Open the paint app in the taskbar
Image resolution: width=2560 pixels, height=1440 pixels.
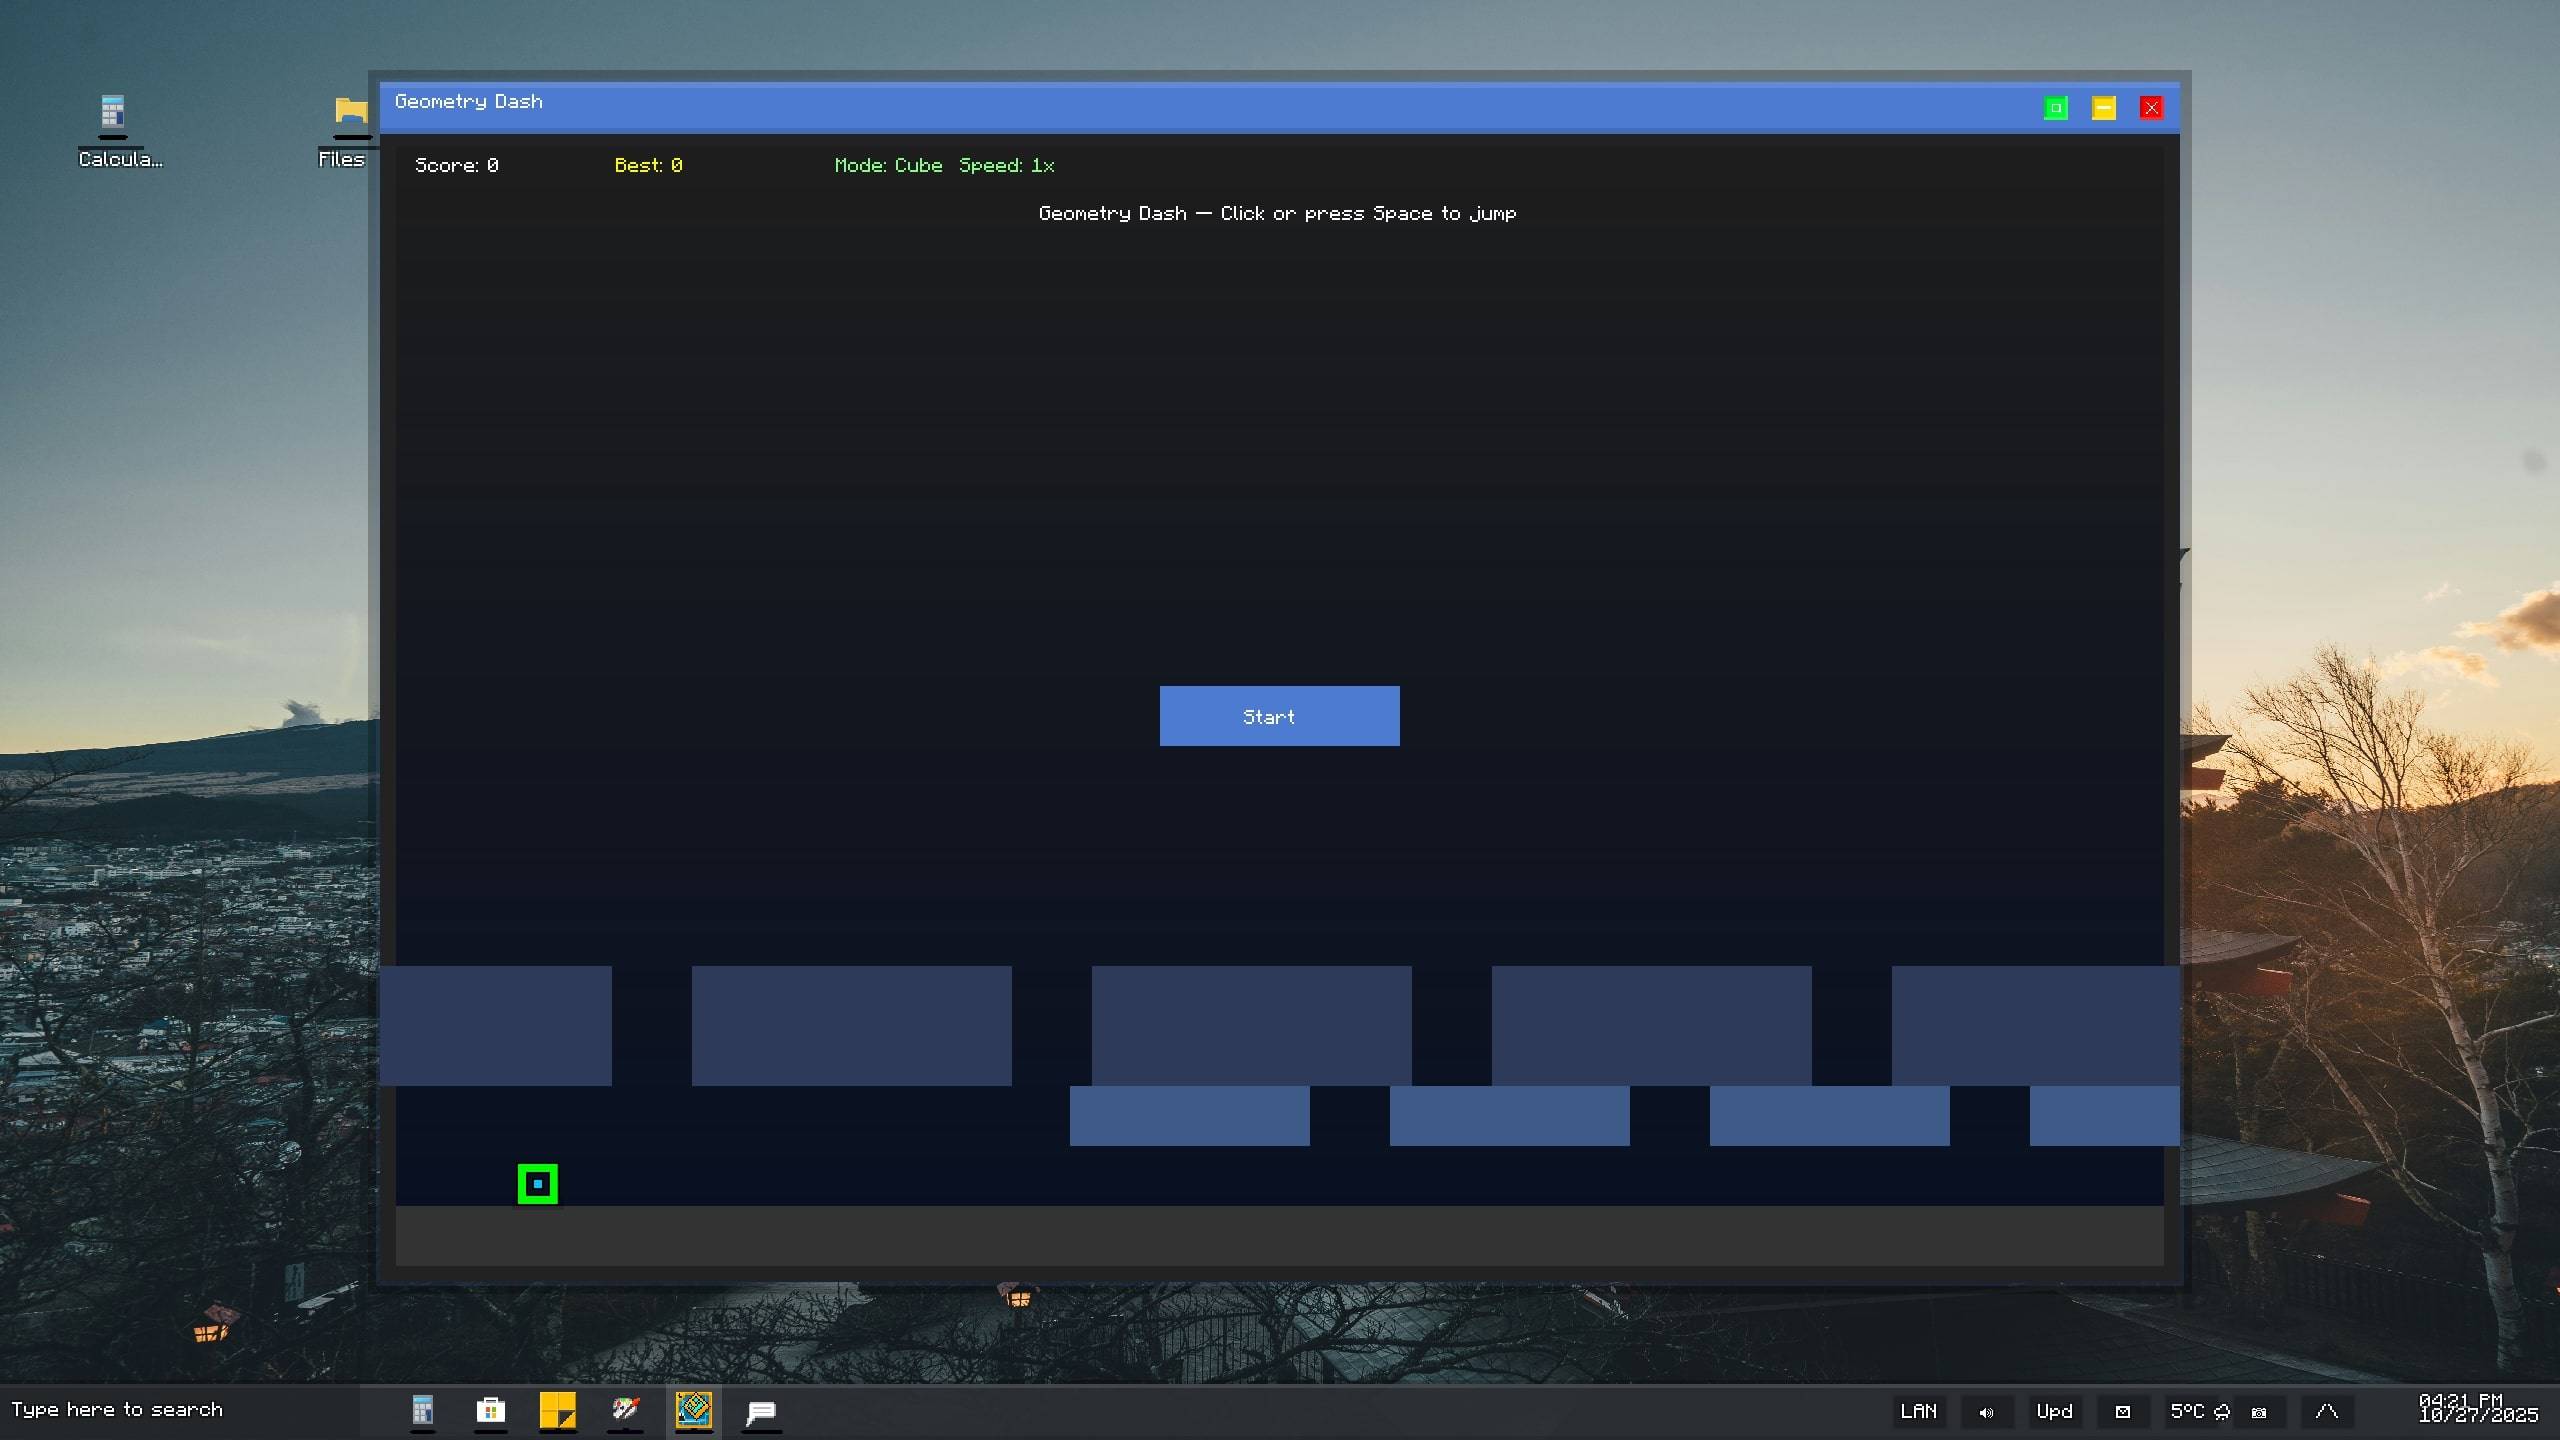pos(625,1411)
